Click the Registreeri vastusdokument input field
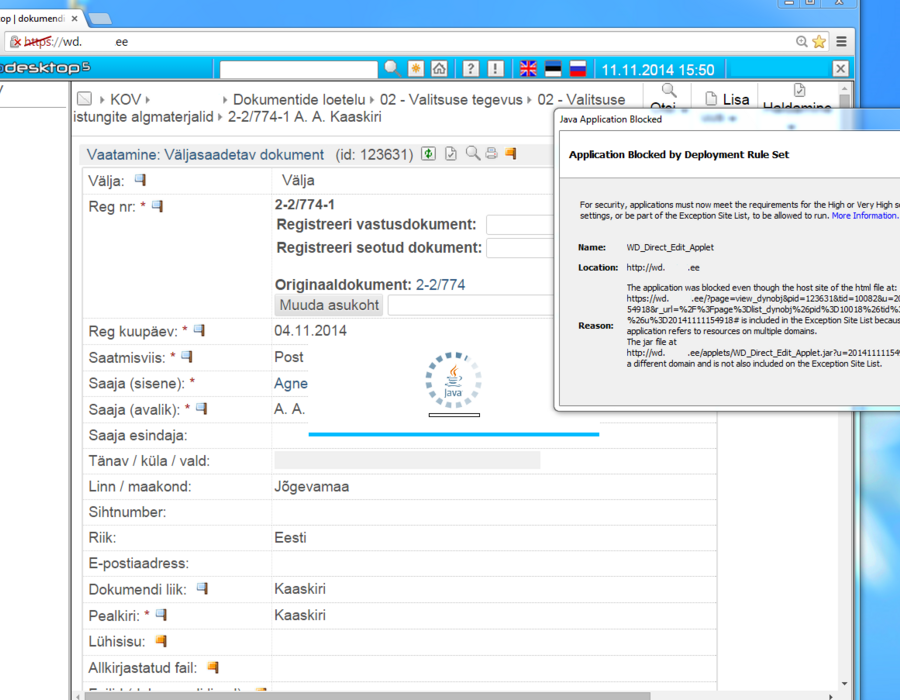Viewport: 900px width, 700px height. coord(520,224)
